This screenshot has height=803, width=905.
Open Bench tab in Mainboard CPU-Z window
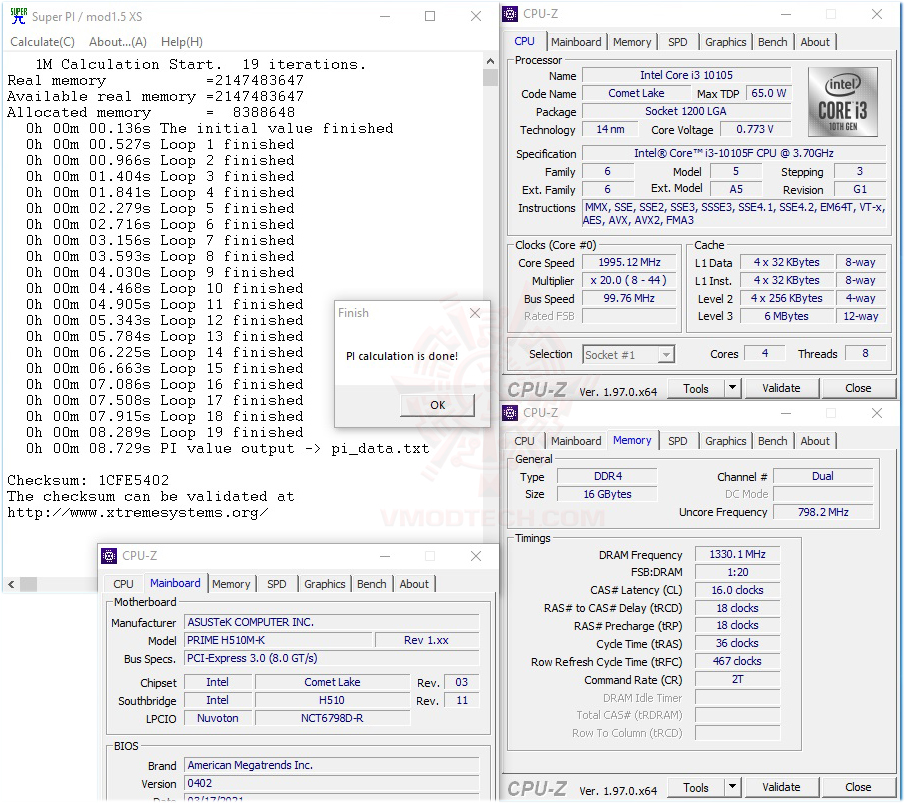click(371, 584)
